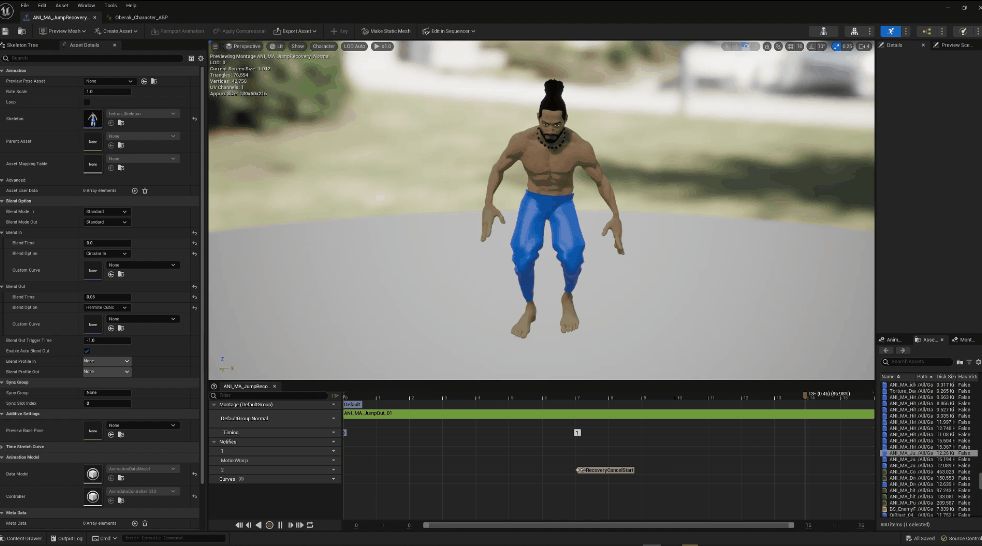Click the LOD Auto button
The image size is (982, 546).
click(354, 46)
